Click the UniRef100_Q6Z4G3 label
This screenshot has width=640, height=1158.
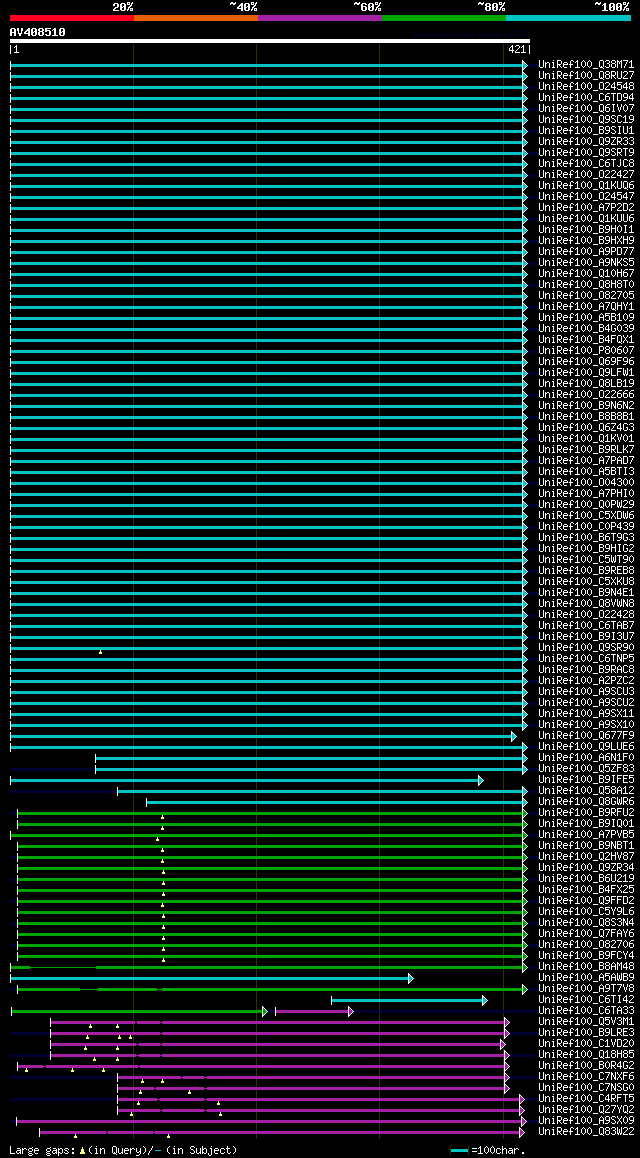586,428
